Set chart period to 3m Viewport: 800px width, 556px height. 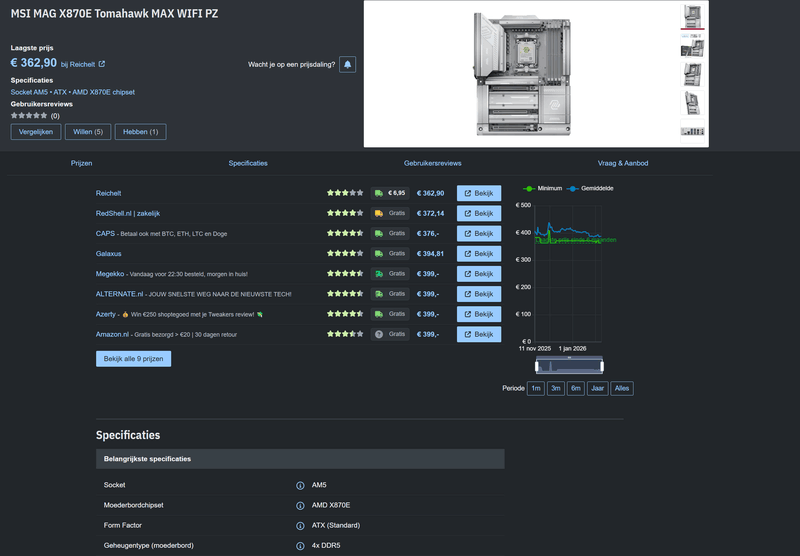[x=556, y=388]
